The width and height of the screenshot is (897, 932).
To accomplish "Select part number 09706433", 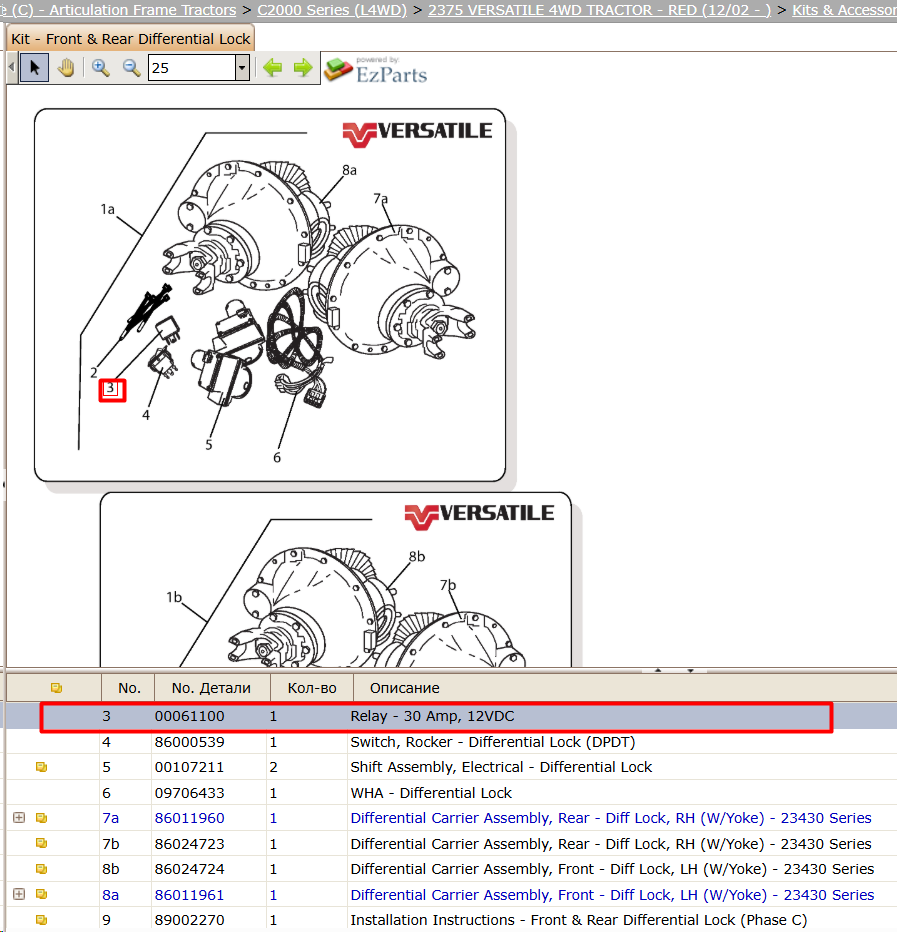I will pyautogui.click(x=189, y=793).
